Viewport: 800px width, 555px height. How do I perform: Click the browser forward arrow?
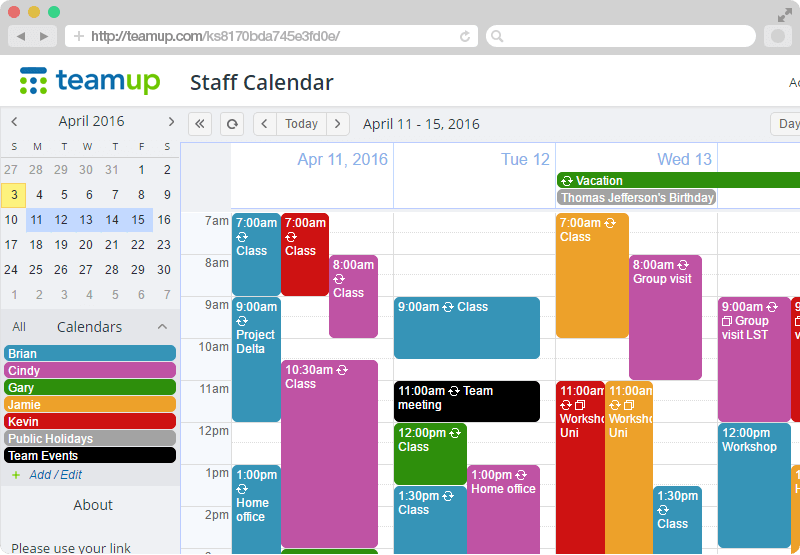44,36
